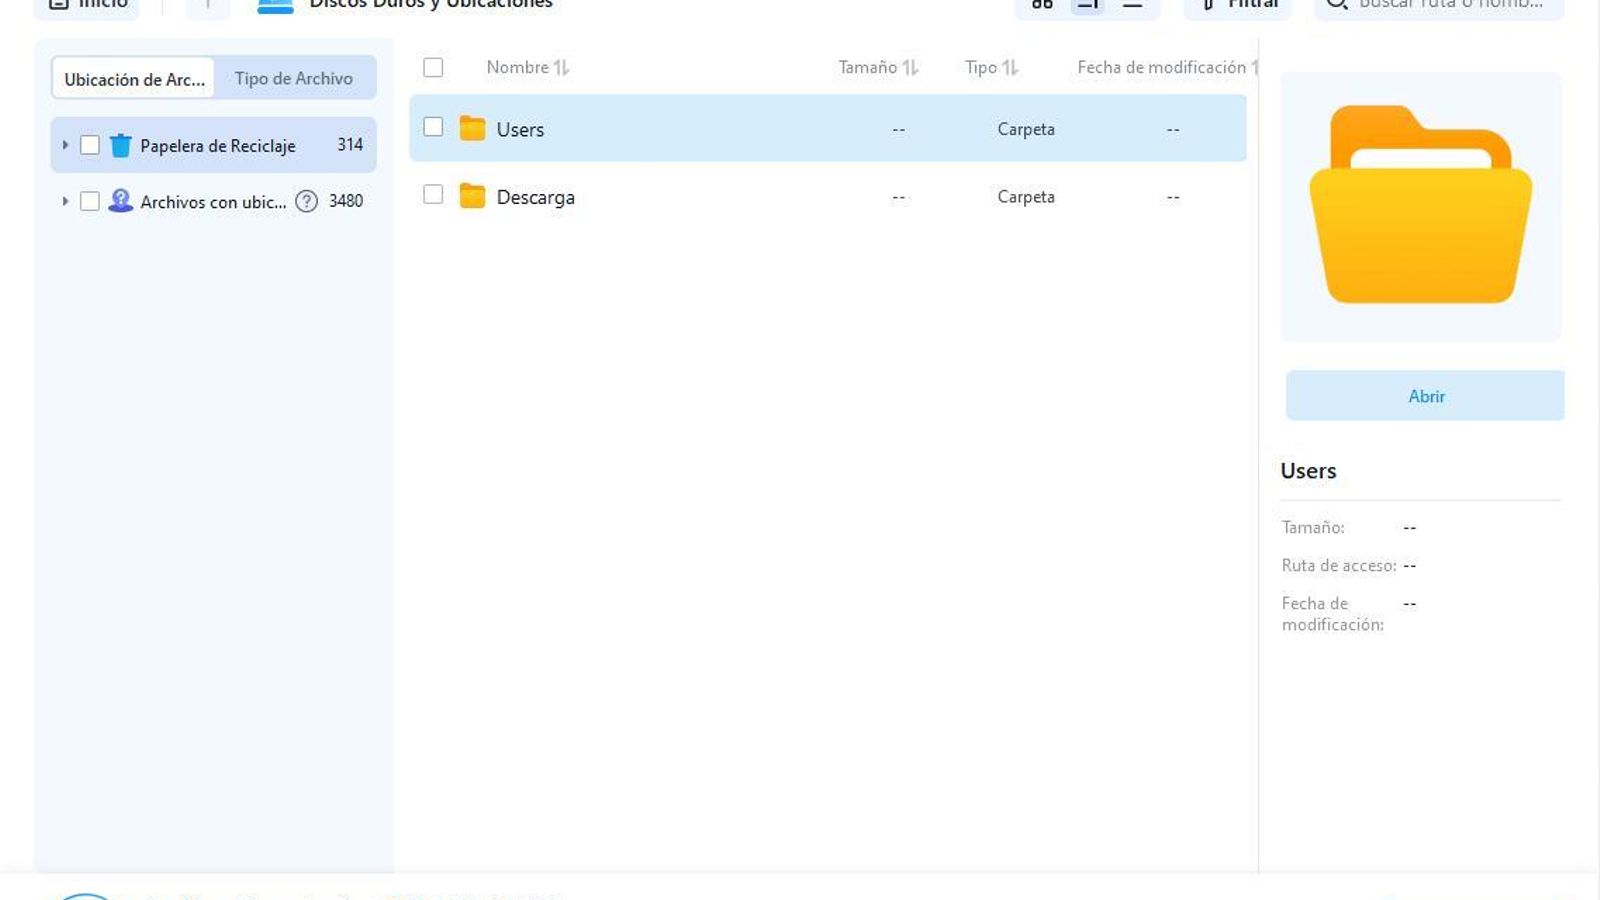Expand the Archivos con ubicación tree item
This screenshot has width=1600, height=900.
(65, 201)
